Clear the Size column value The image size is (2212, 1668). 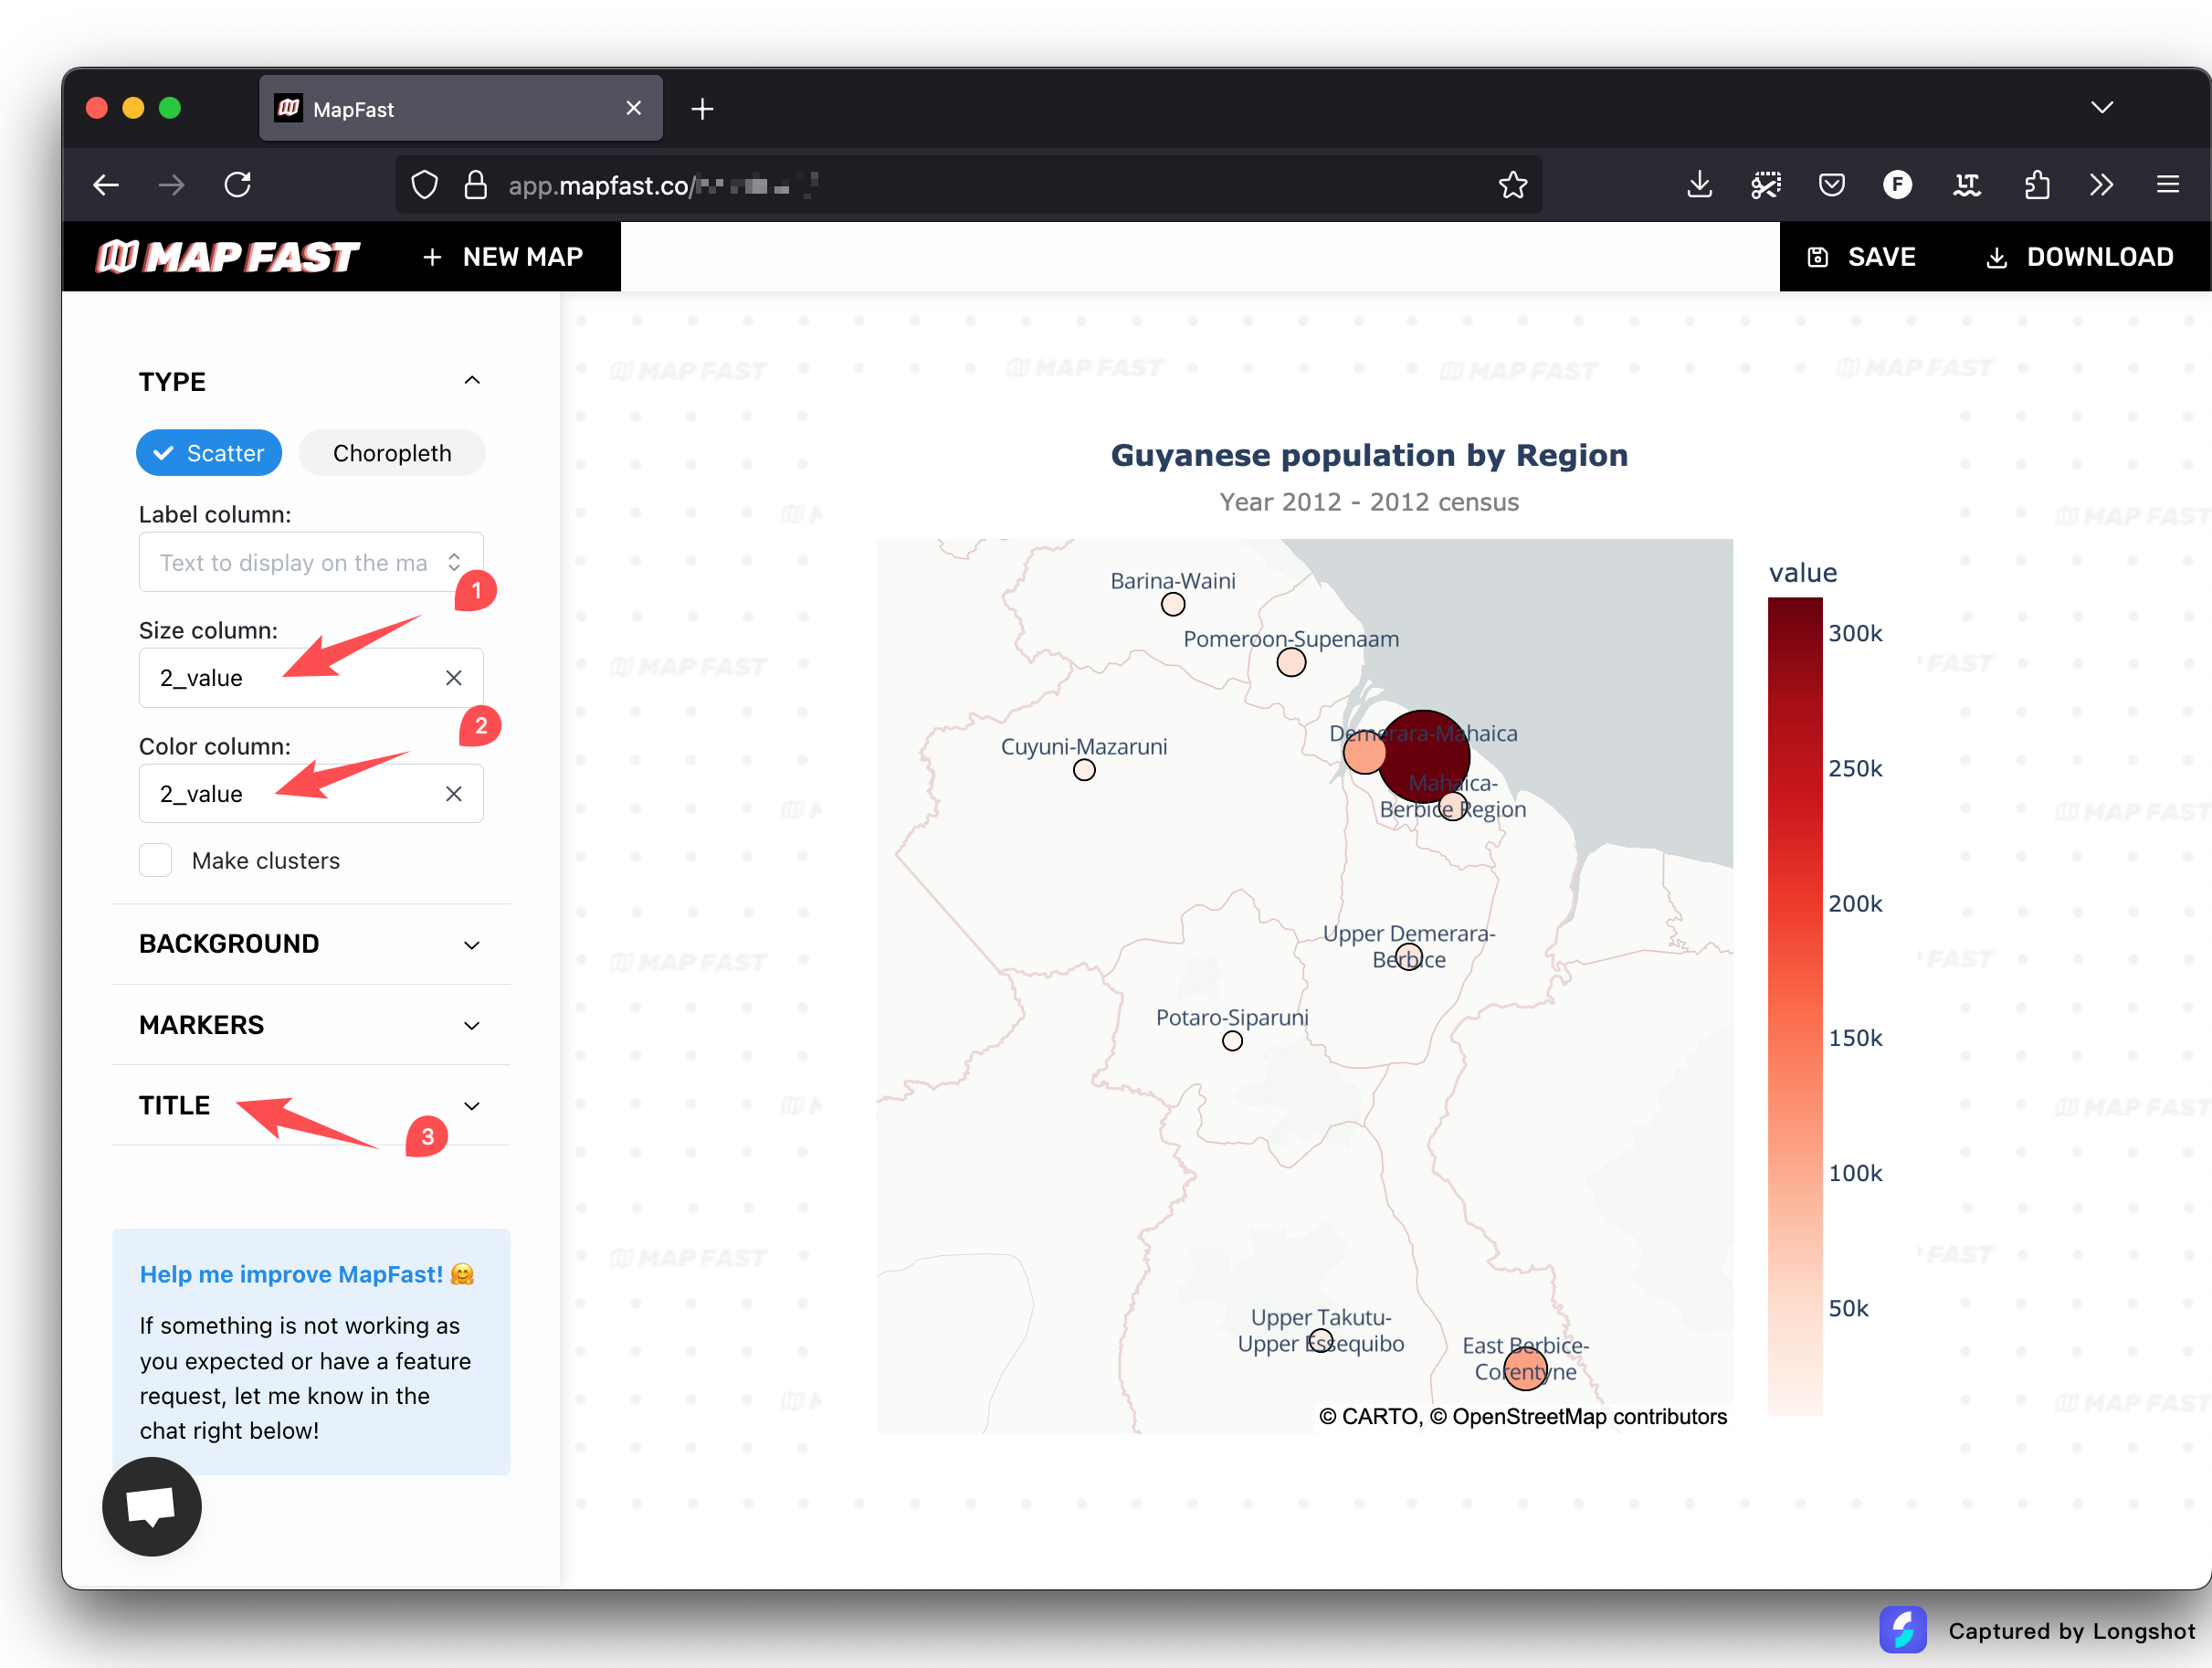pyautogui.click(x=454, y=678)
